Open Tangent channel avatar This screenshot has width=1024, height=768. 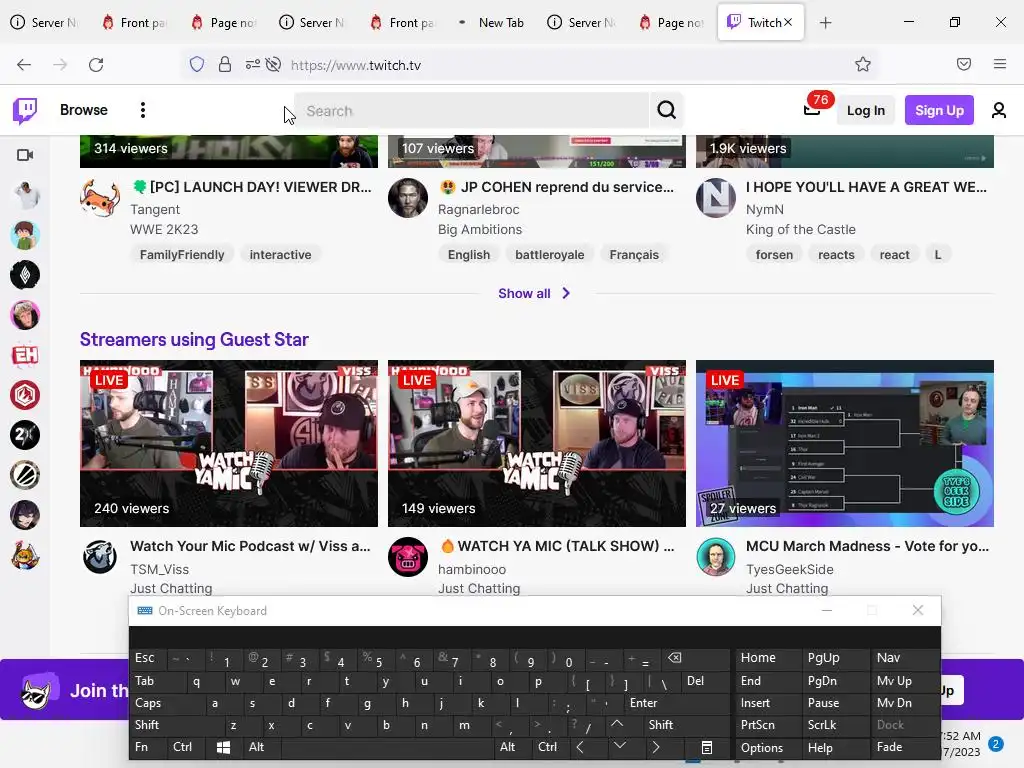(x=100, y=198)
